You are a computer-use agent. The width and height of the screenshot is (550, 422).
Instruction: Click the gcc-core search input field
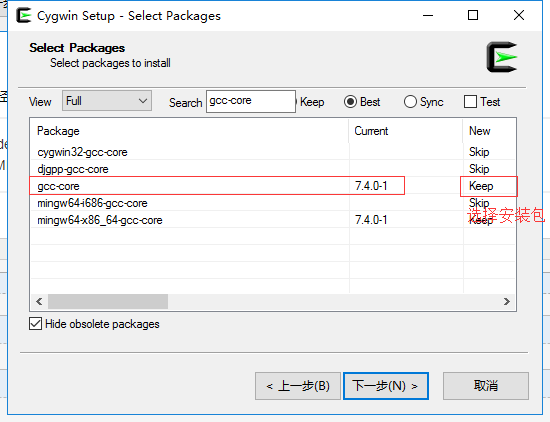(251, 101)
